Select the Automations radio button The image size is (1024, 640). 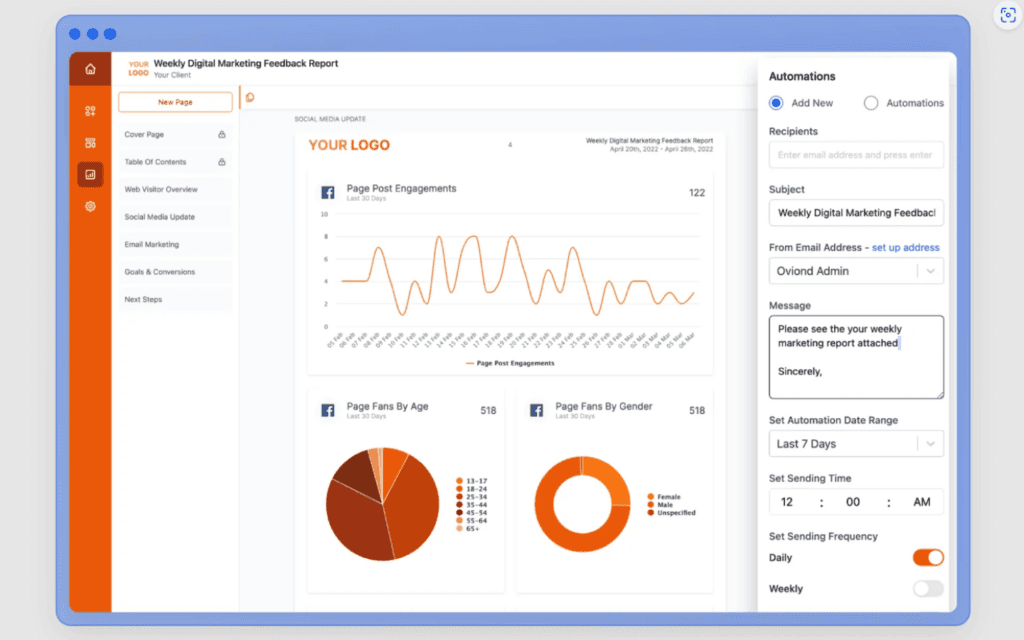point(871,103)
